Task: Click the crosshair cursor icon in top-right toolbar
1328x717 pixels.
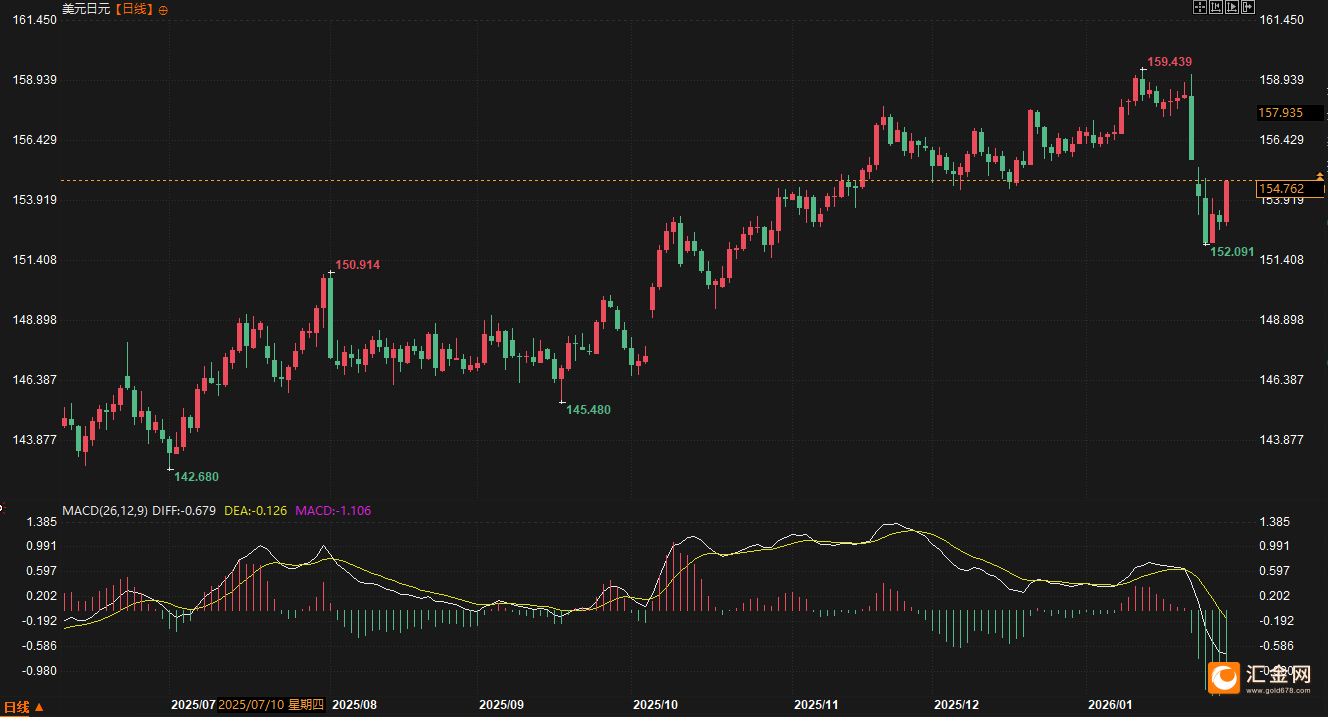Action: 1201,7
